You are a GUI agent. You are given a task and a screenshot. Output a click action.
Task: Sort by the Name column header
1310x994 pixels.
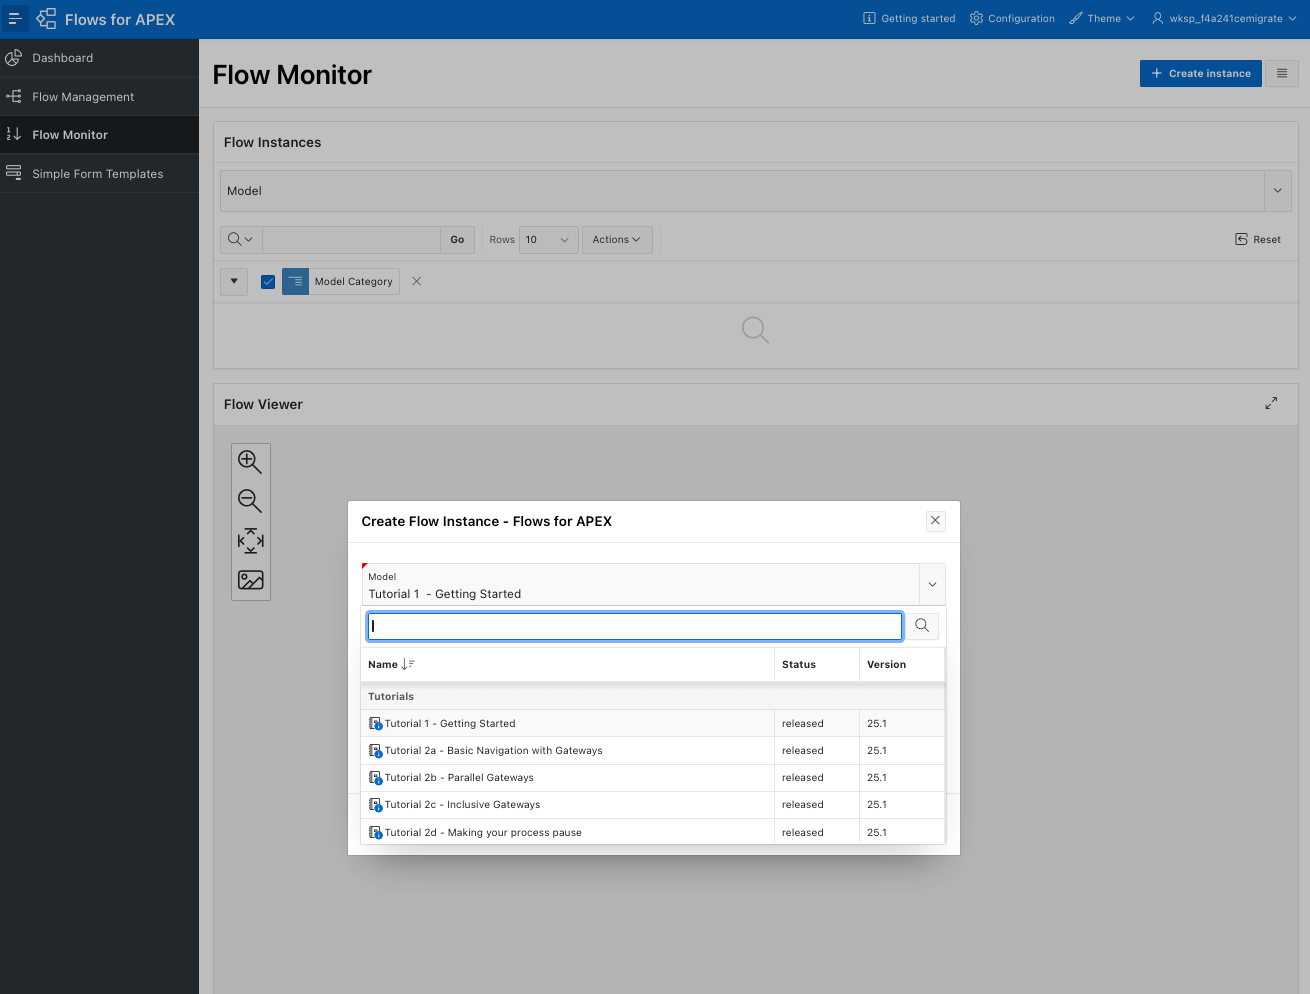tap(383, 664)
